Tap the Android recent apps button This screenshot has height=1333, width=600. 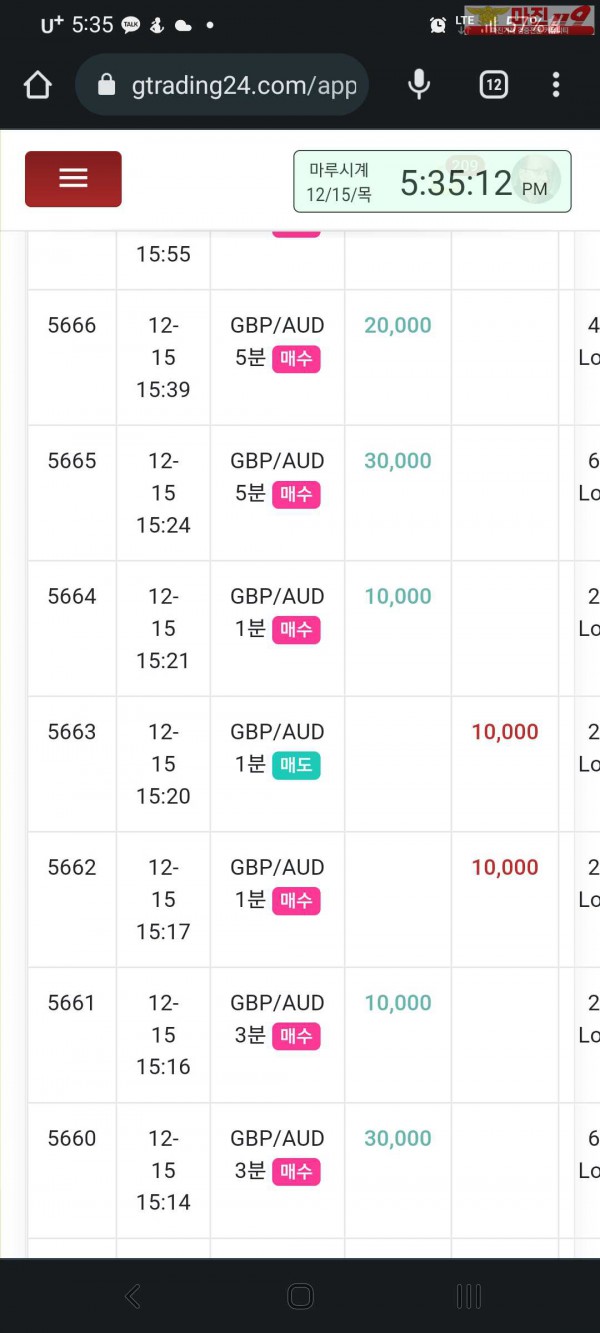468,1297
